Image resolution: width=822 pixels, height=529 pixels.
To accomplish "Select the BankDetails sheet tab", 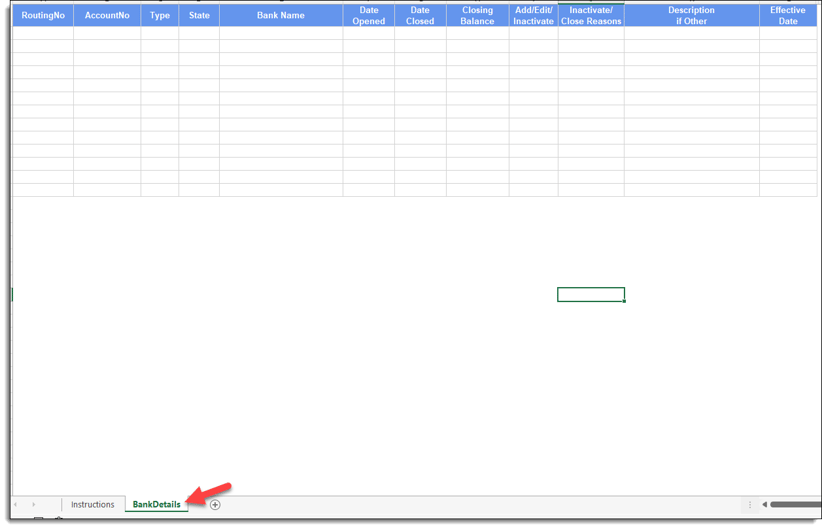I will click(x=156, y=505).
